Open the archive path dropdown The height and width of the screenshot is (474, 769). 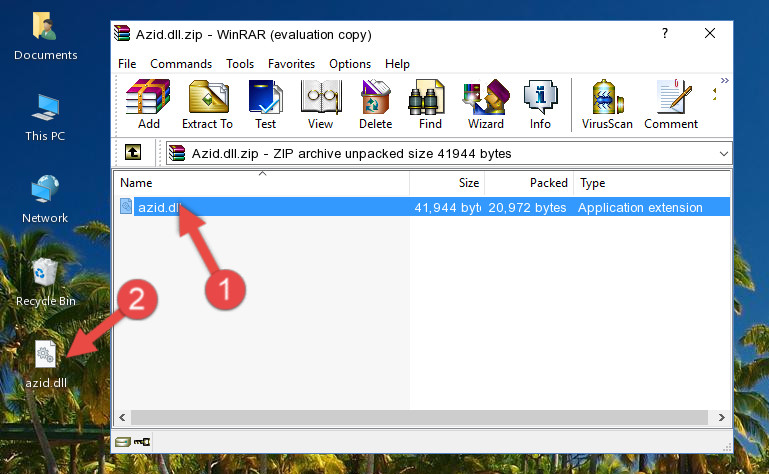723,154
